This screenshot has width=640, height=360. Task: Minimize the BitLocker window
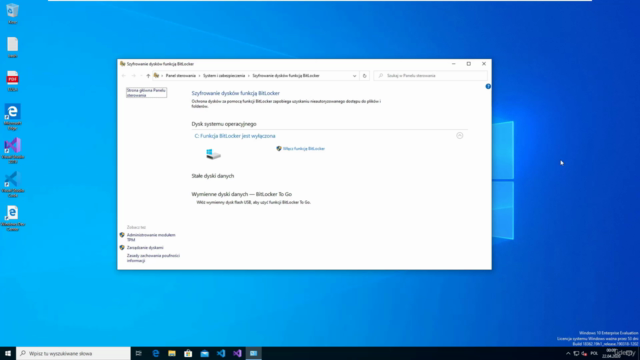(453, 64)
